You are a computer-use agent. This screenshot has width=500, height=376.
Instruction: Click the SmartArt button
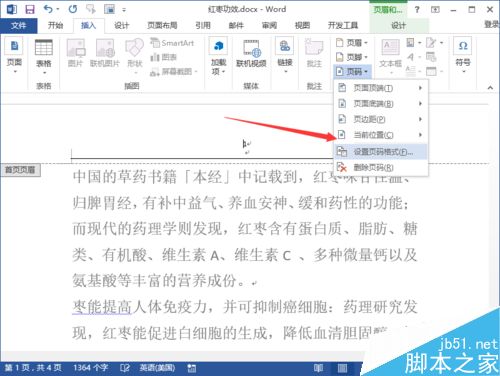(x=173, y=43)
